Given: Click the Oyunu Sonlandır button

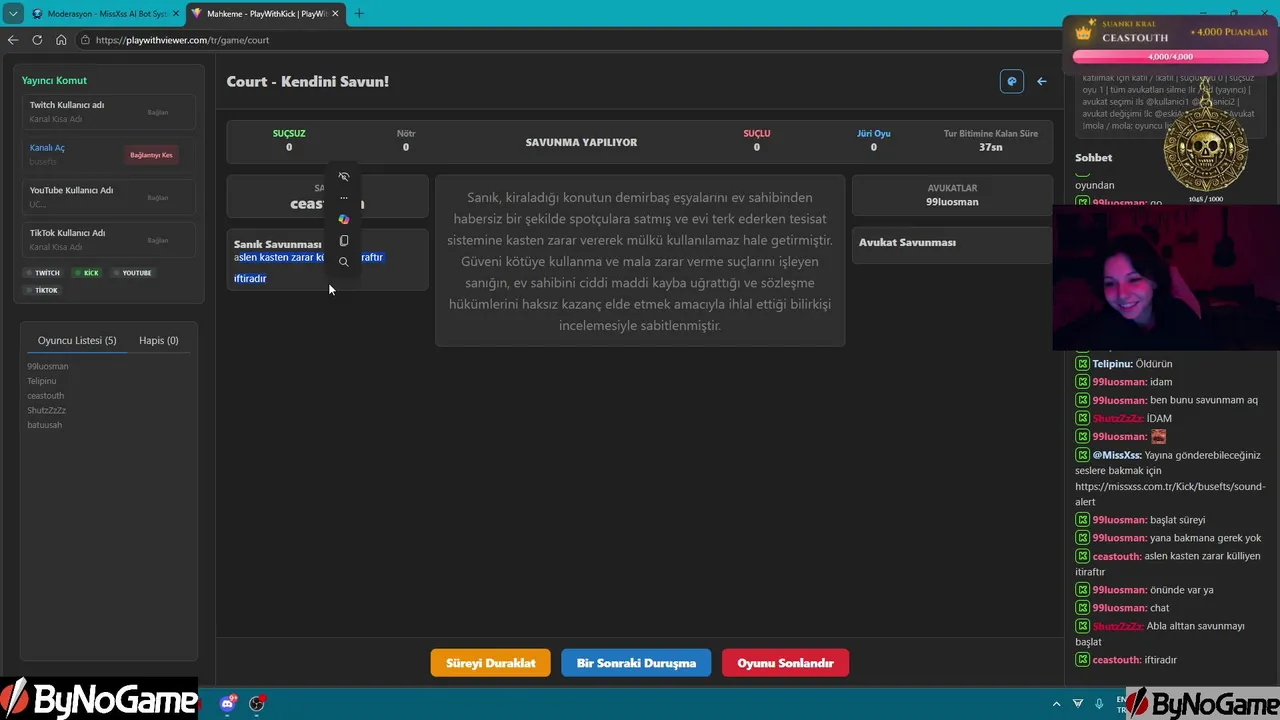Looking at the screenshot, I should pyautogui.click(x=785, y=663).
